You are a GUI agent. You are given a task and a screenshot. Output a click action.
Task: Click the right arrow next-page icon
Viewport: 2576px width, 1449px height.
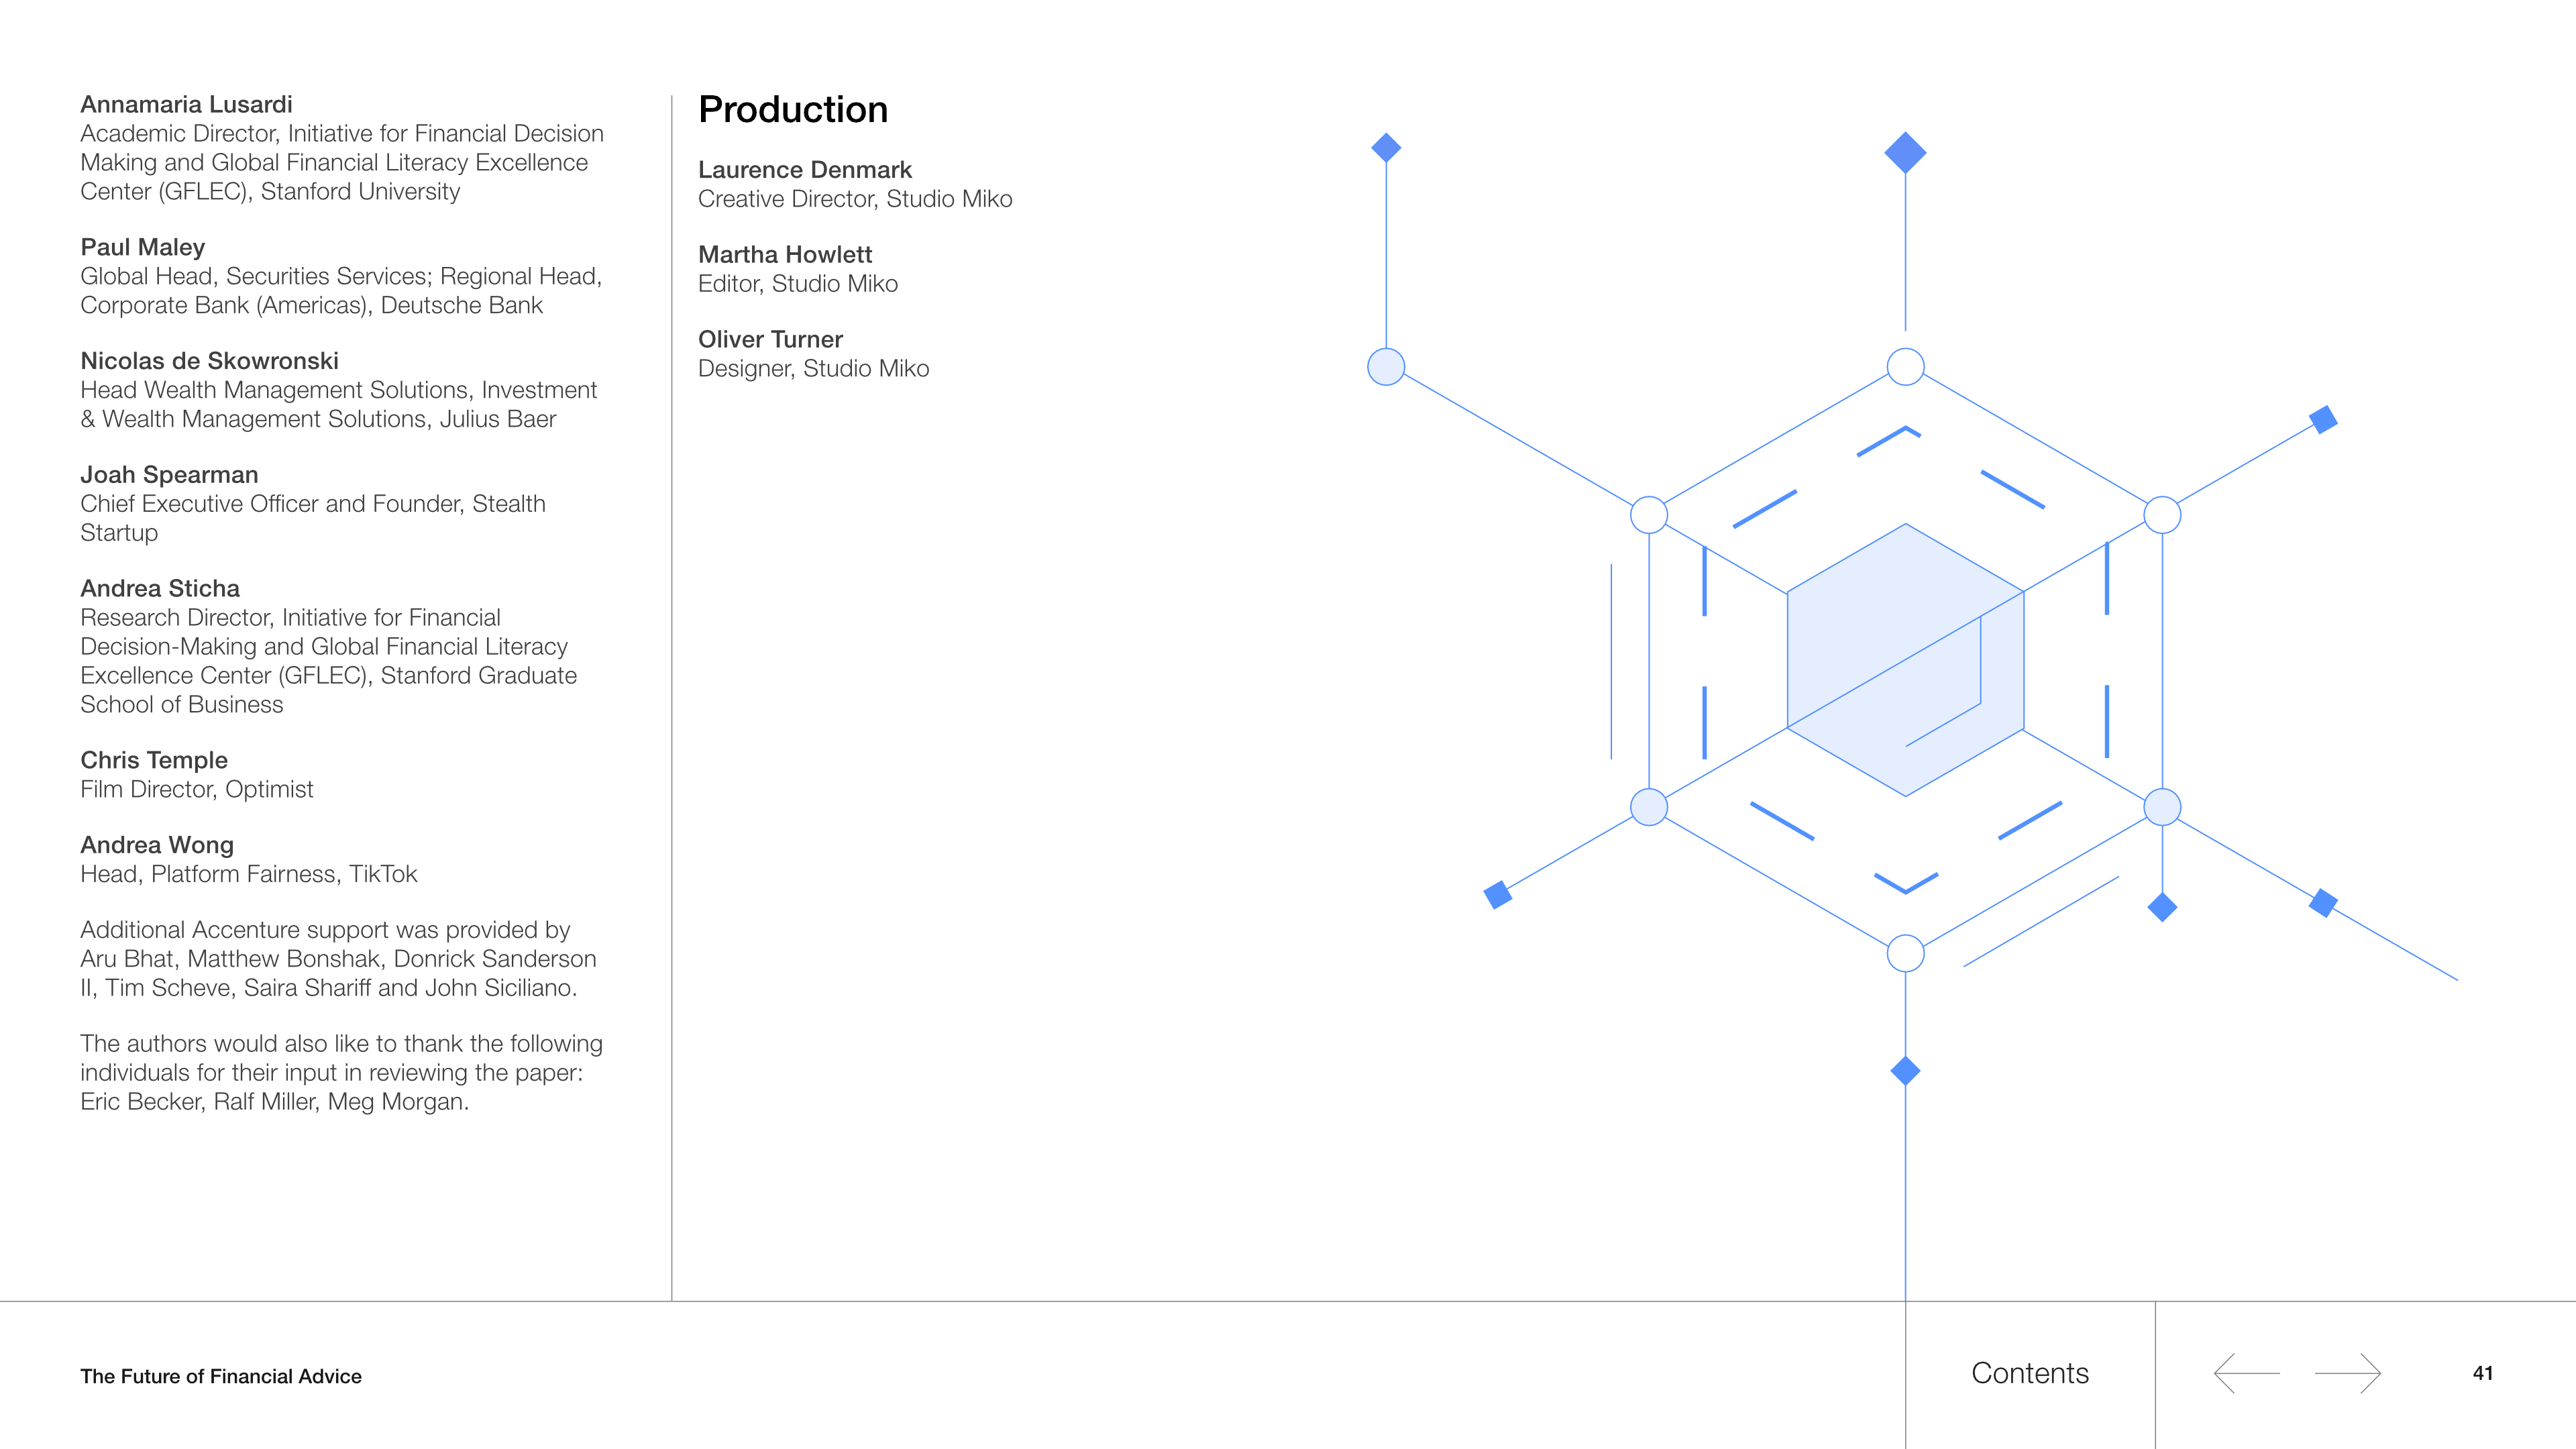pos(2347,1373)
